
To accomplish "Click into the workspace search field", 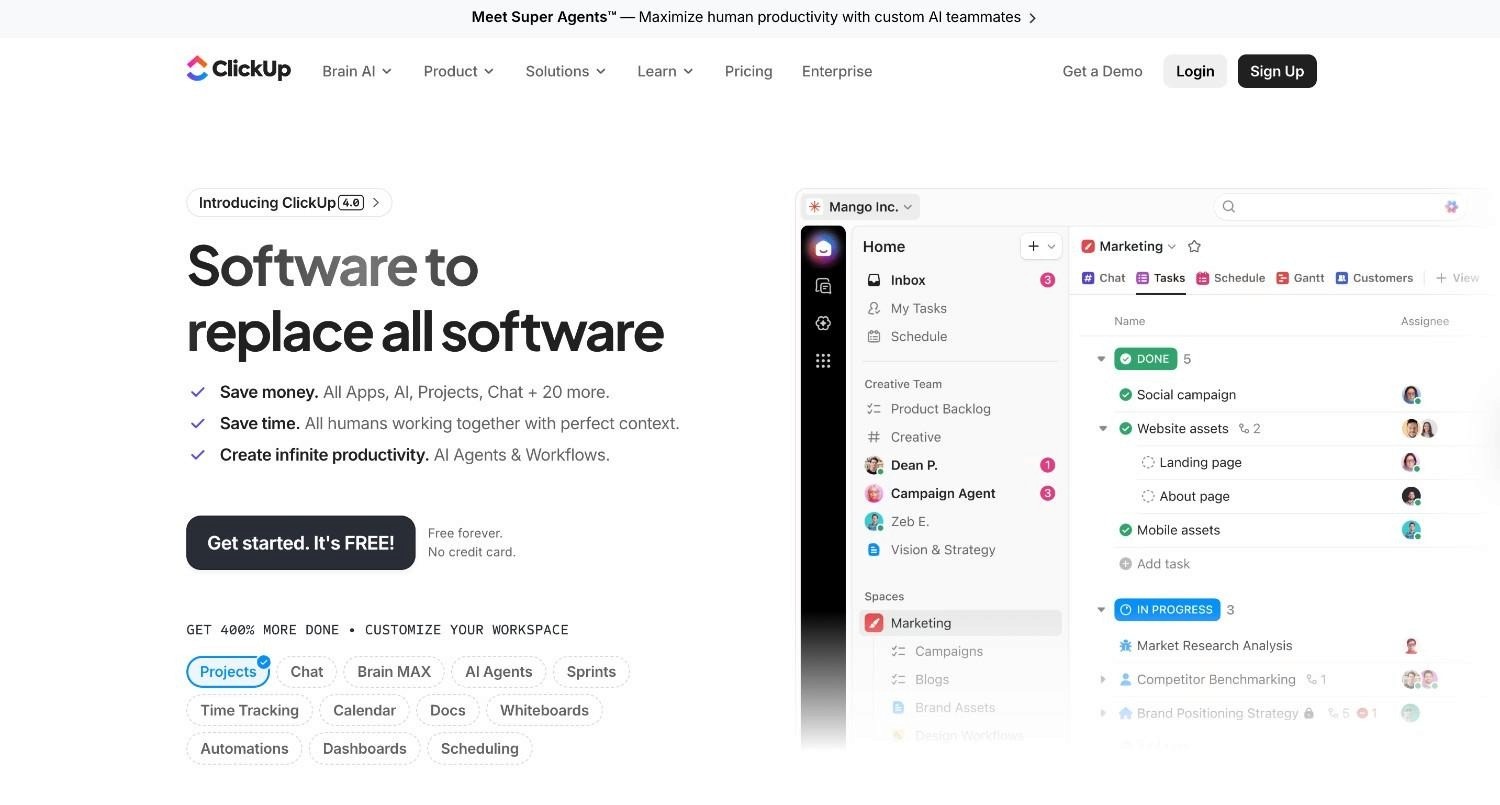I will click(x=1340, y=207).
